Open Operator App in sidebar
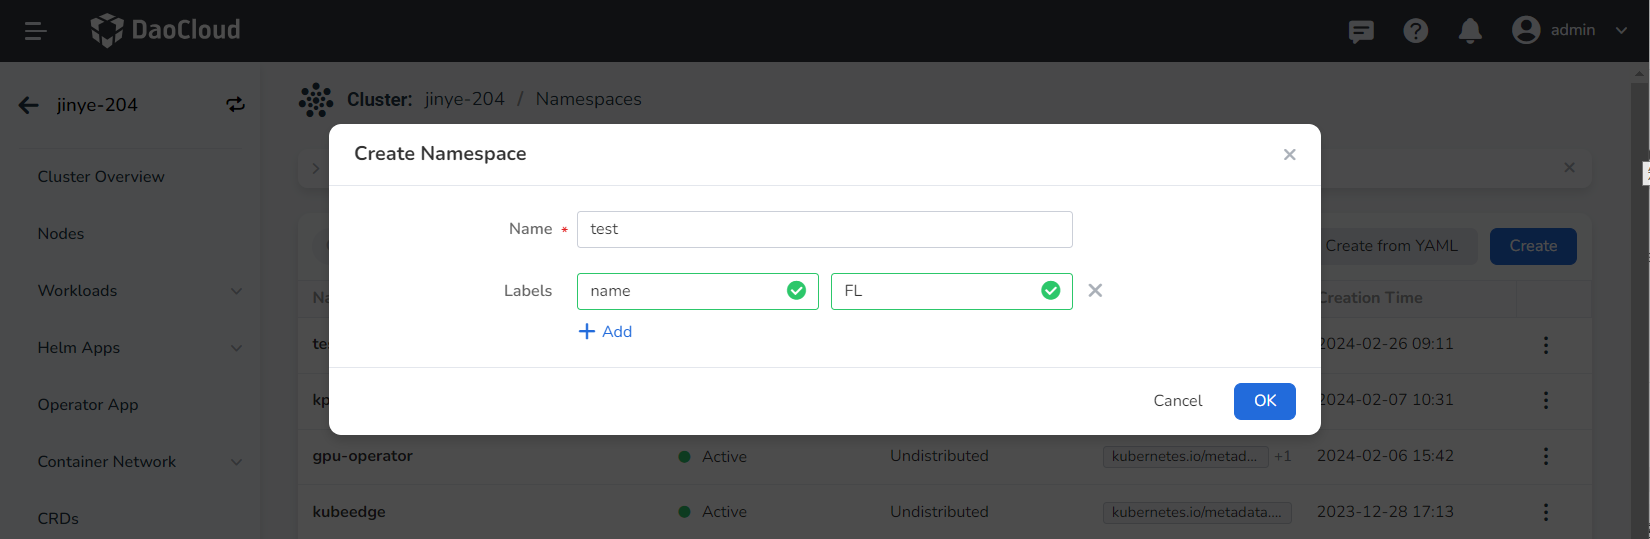Screen dimensions: 1650x539 (x=88, y=405)
